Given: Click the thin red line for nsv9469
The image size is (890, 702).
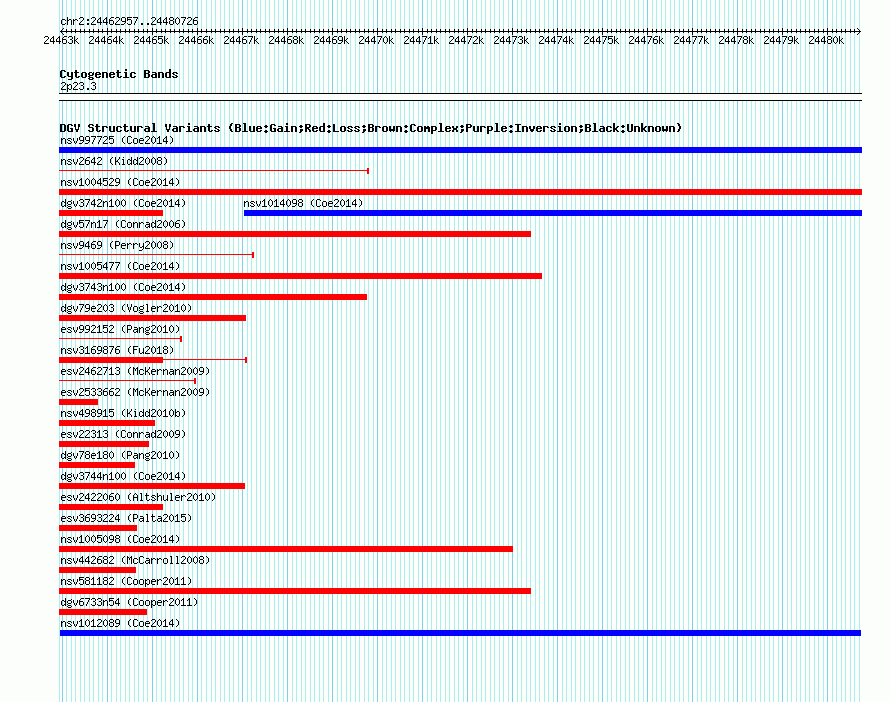Looking at the screenshot, I should coord(156,255).
